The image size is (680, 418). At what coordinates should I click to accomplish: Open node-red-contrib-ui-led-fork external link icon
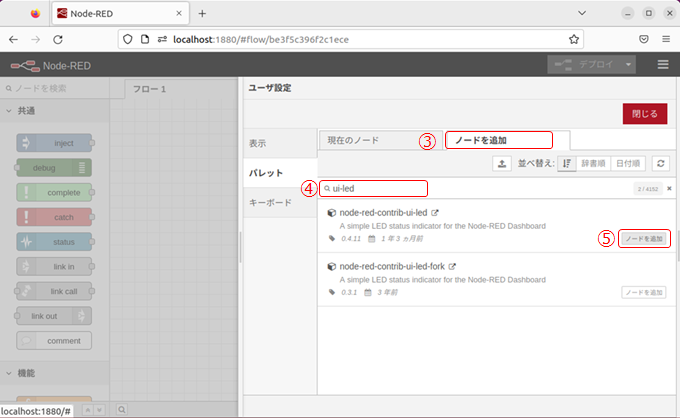coord(453,267)
